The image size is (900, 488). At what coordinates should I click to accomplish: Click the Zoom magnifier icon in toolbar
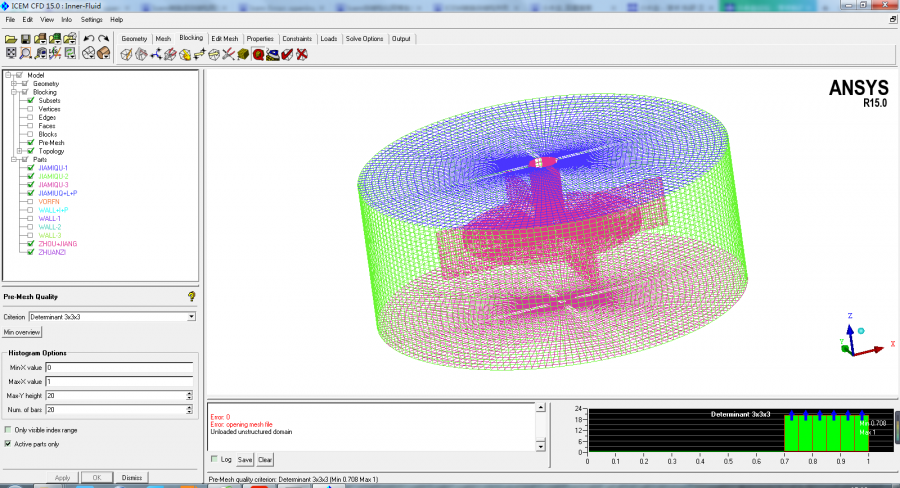point(26,53)
